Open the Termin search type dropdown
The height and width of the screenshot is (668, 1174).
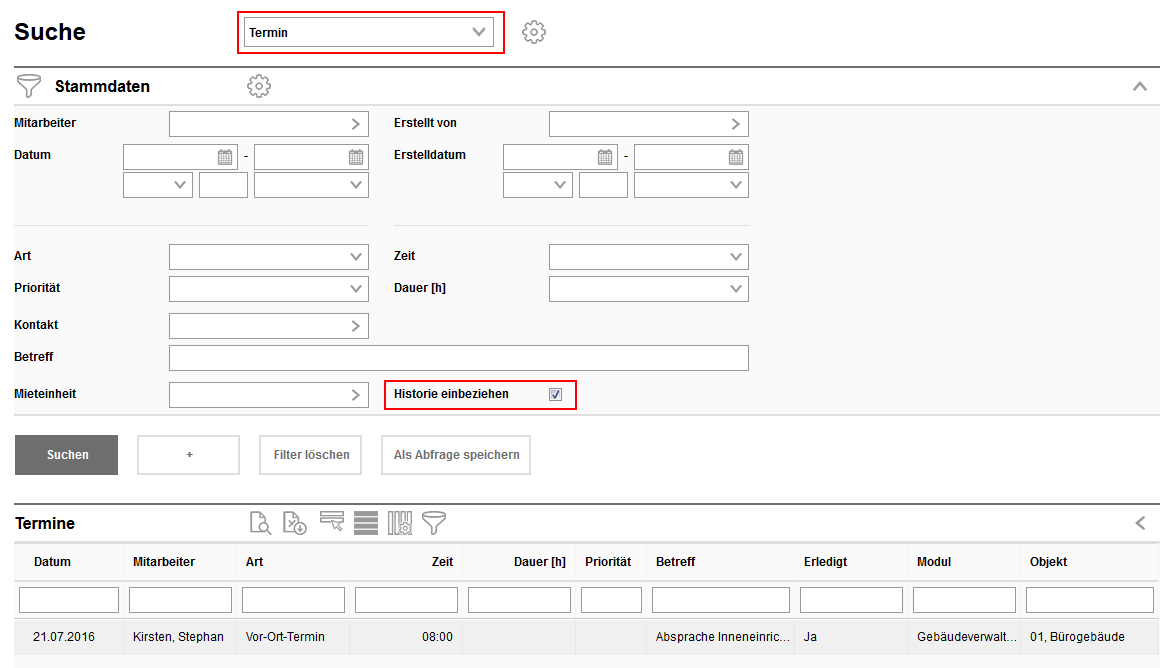pos(368,32)
